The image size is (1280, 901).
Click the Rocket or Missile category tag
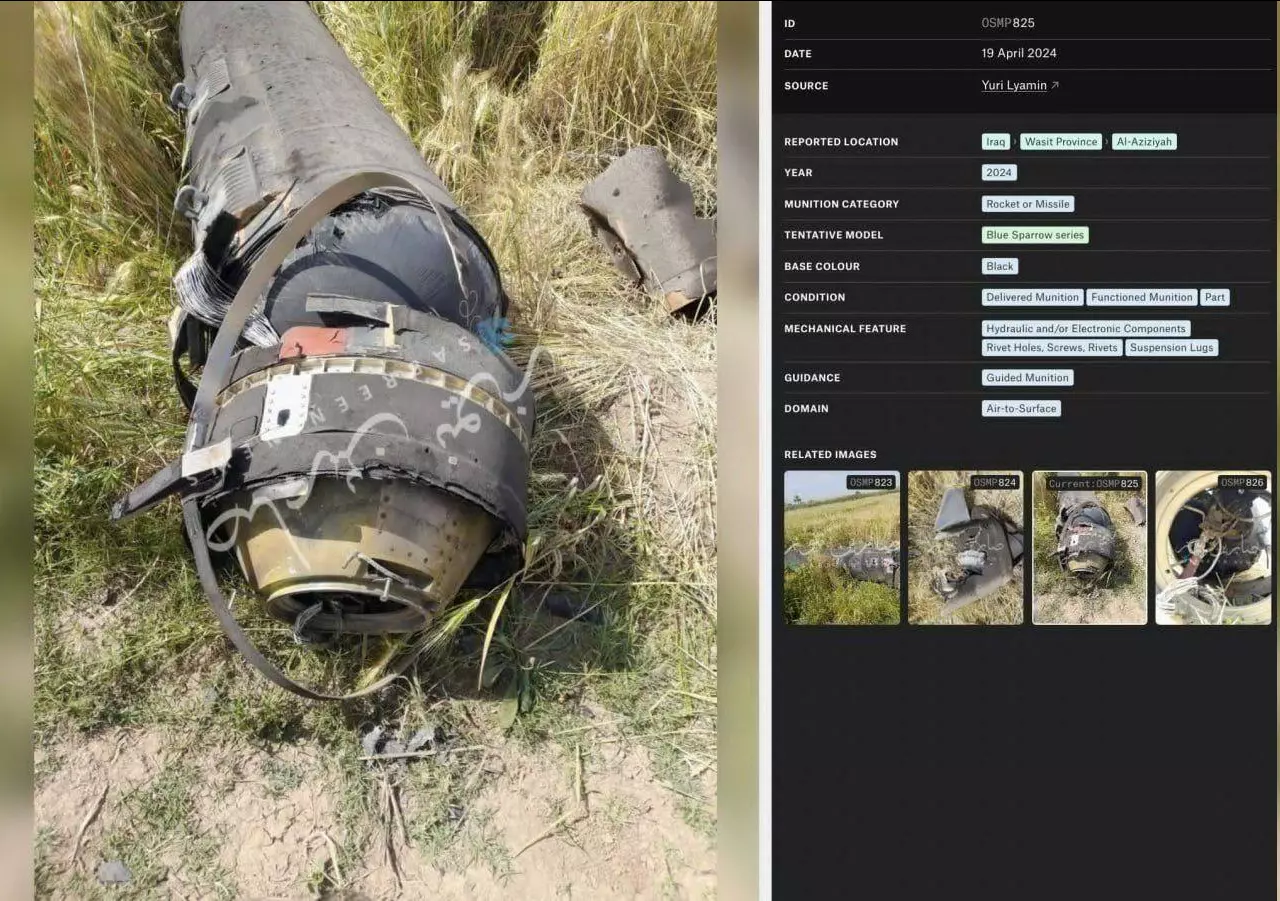pos(1028,204)
